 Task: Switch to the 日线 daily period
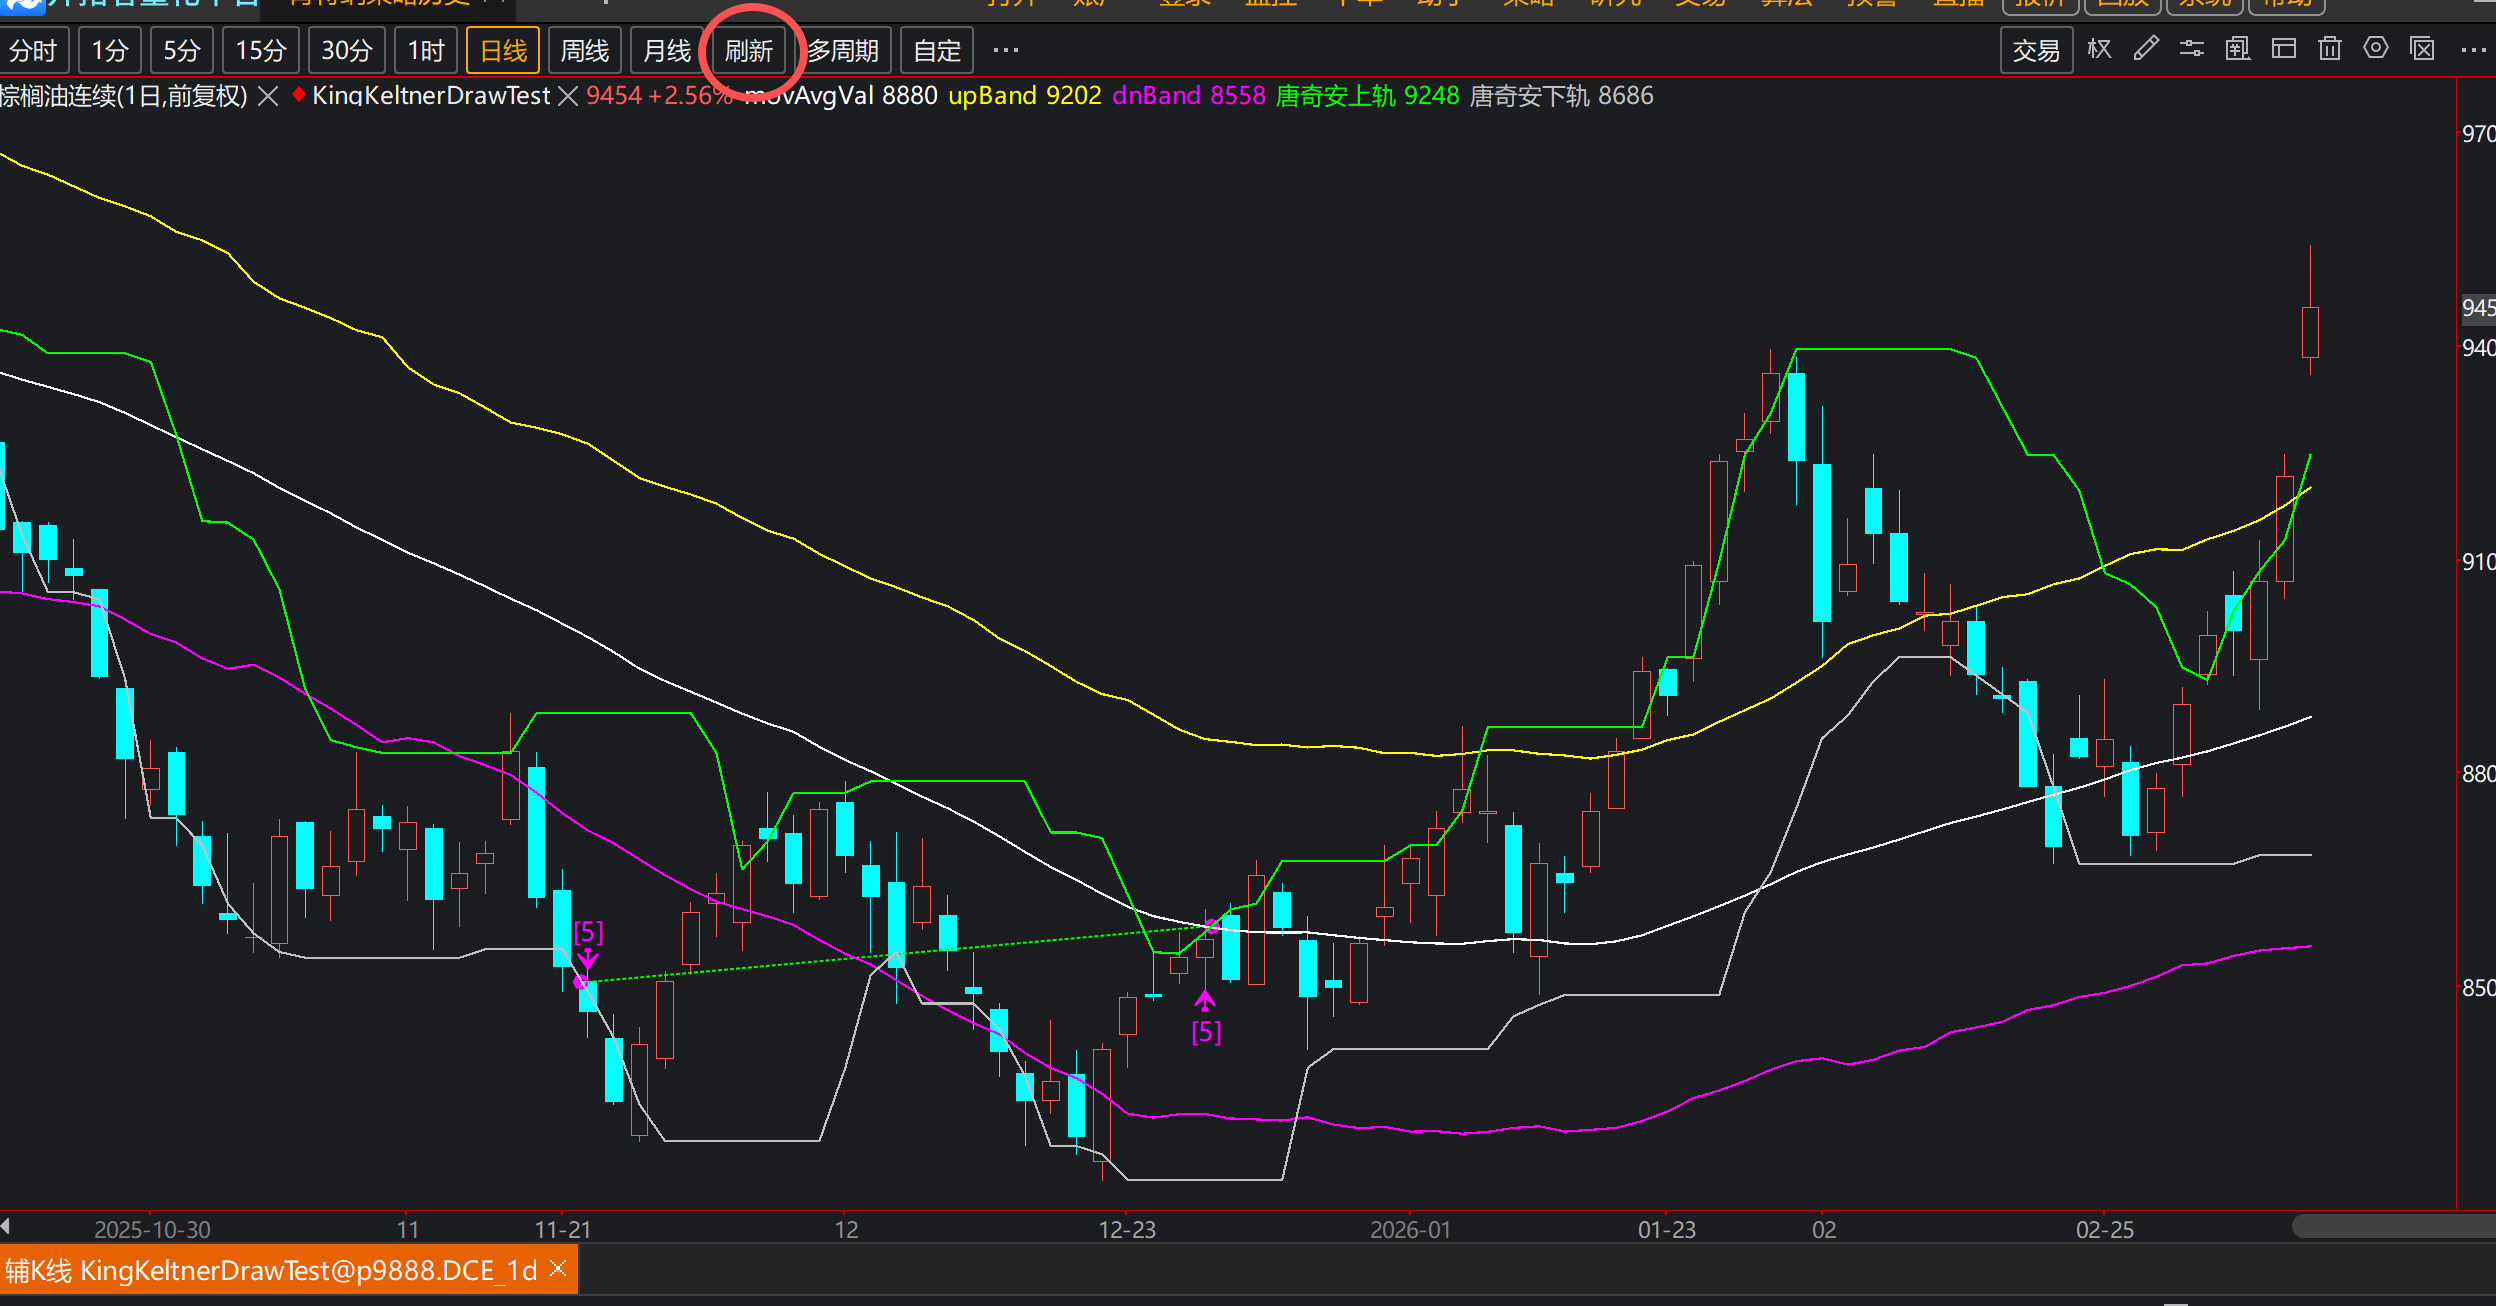coord(503,51)
